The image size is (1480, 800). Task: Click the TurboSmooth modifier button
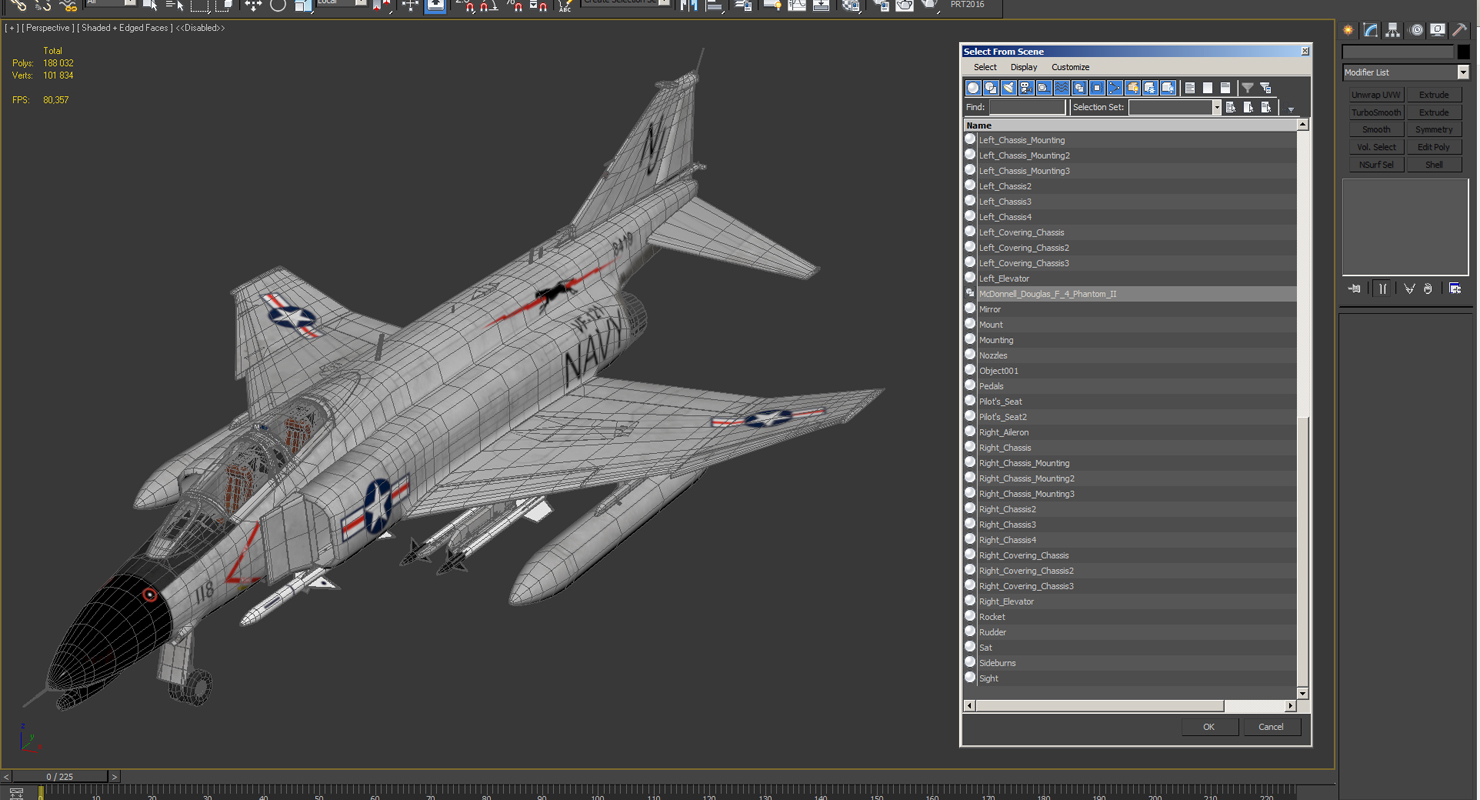(x=1376, y=112)
